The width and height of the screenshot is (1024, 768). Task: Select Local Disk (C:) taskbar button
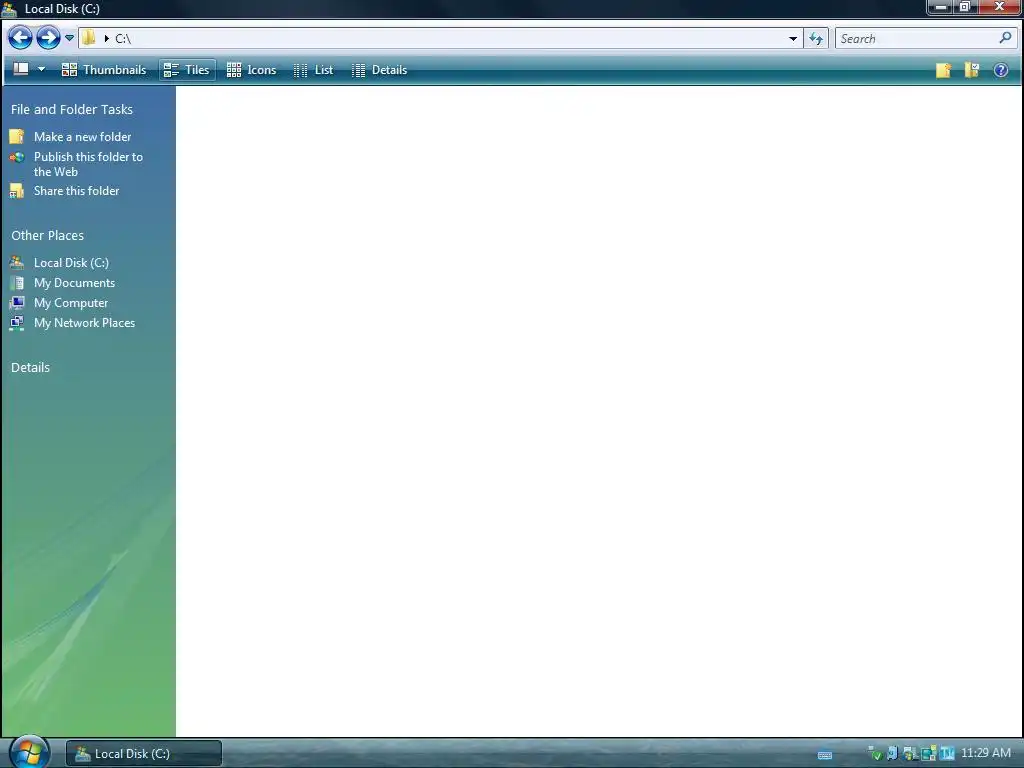[144, 754]
